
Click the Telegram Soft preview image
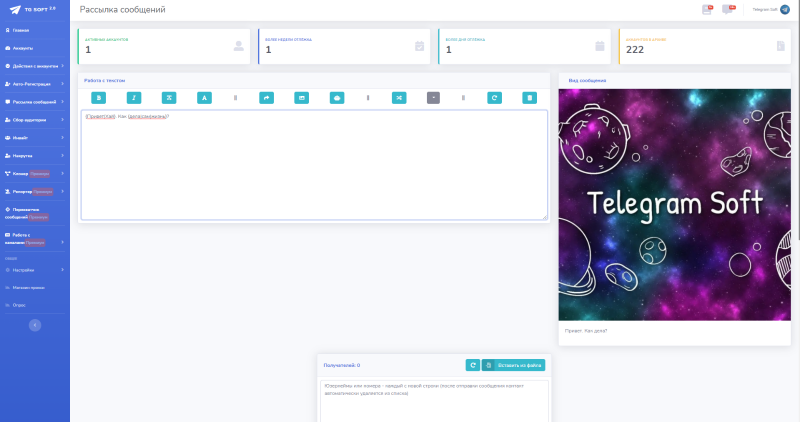(674, 205)
